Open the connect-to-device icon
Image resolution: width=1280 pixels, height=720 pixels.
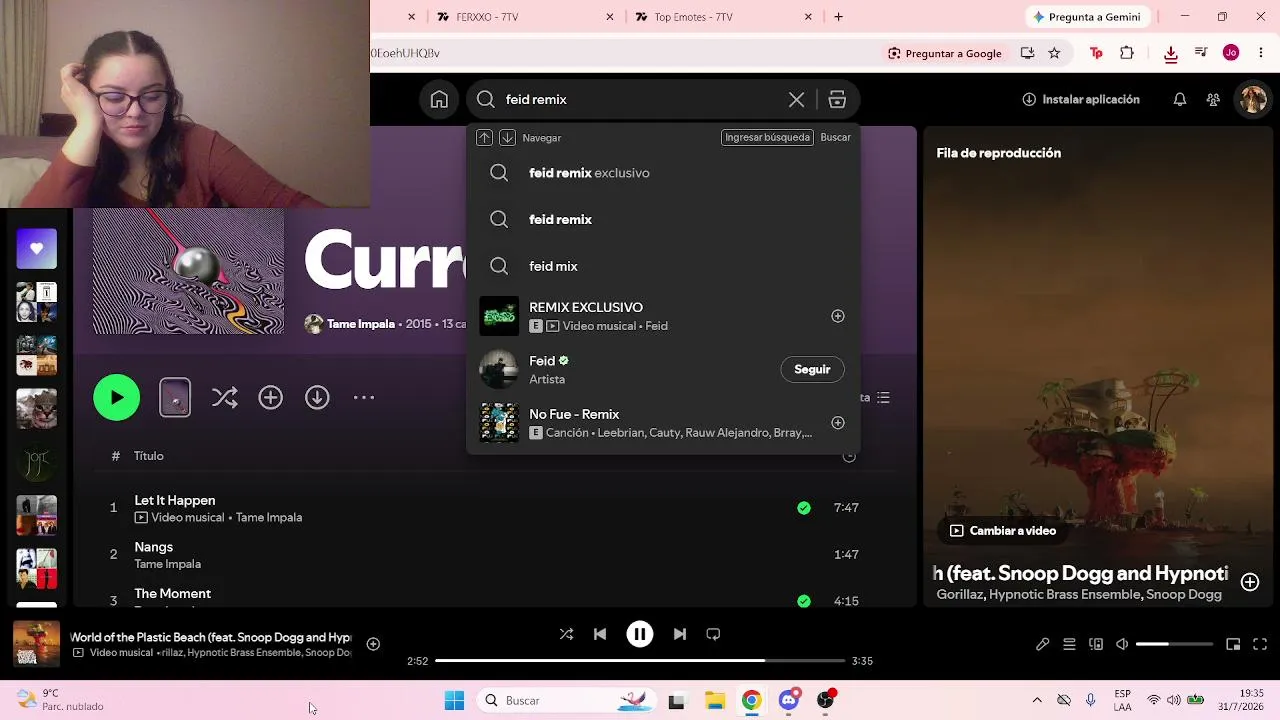[x=1096, y=644]
